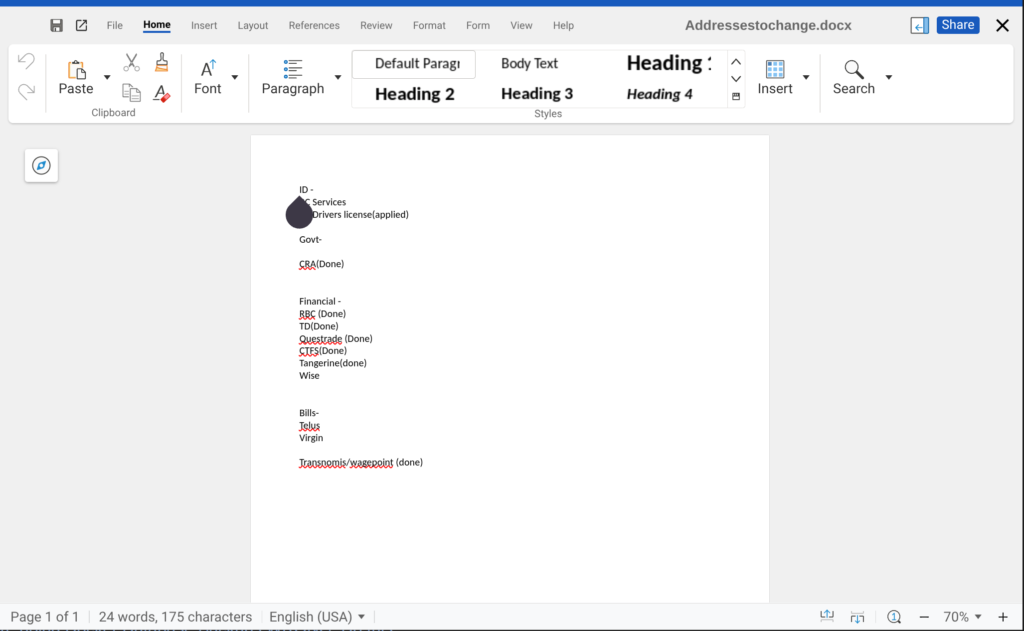Click the zoom in plus button
1024x631 pixels.
pos(1003,617)
